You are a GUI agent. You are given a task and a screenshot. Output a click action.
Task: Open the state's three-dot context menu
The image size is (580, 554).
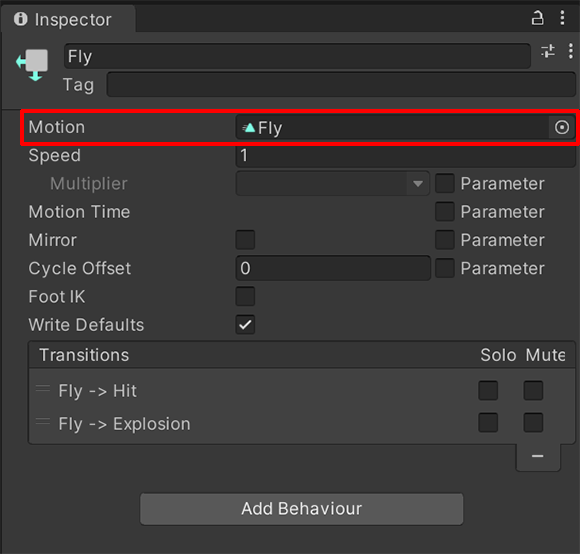pyautogui.click(x=571, y=51)
